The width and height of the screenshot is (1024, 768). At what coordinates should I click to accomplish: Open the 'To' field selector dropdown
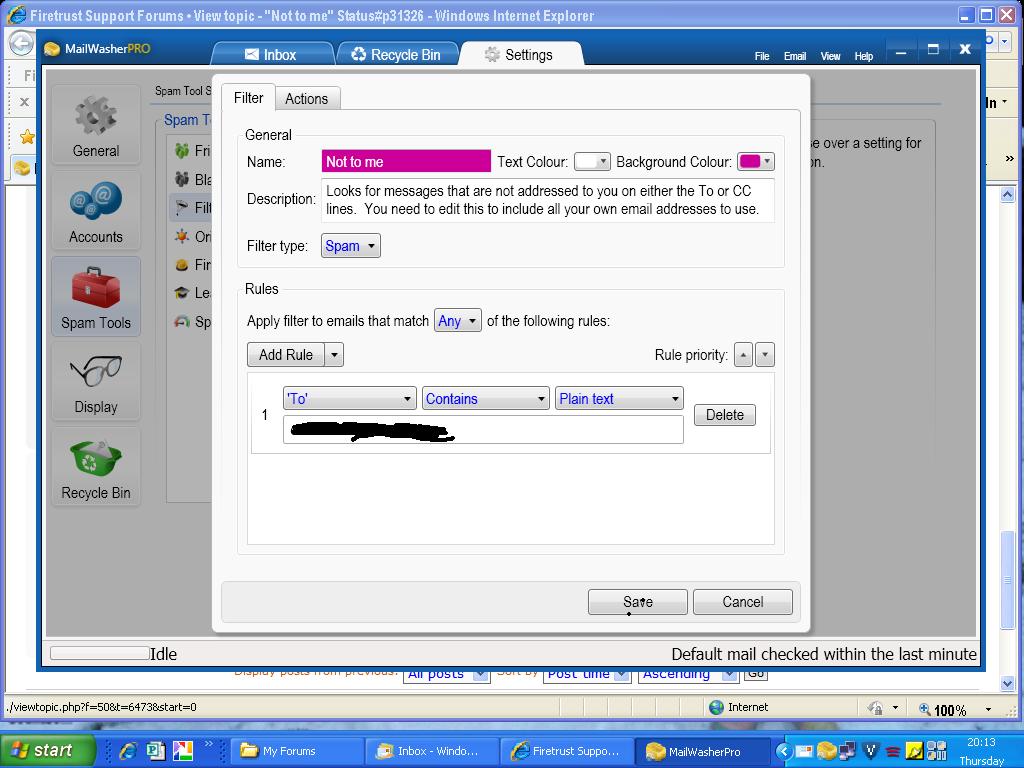point(349,398)
